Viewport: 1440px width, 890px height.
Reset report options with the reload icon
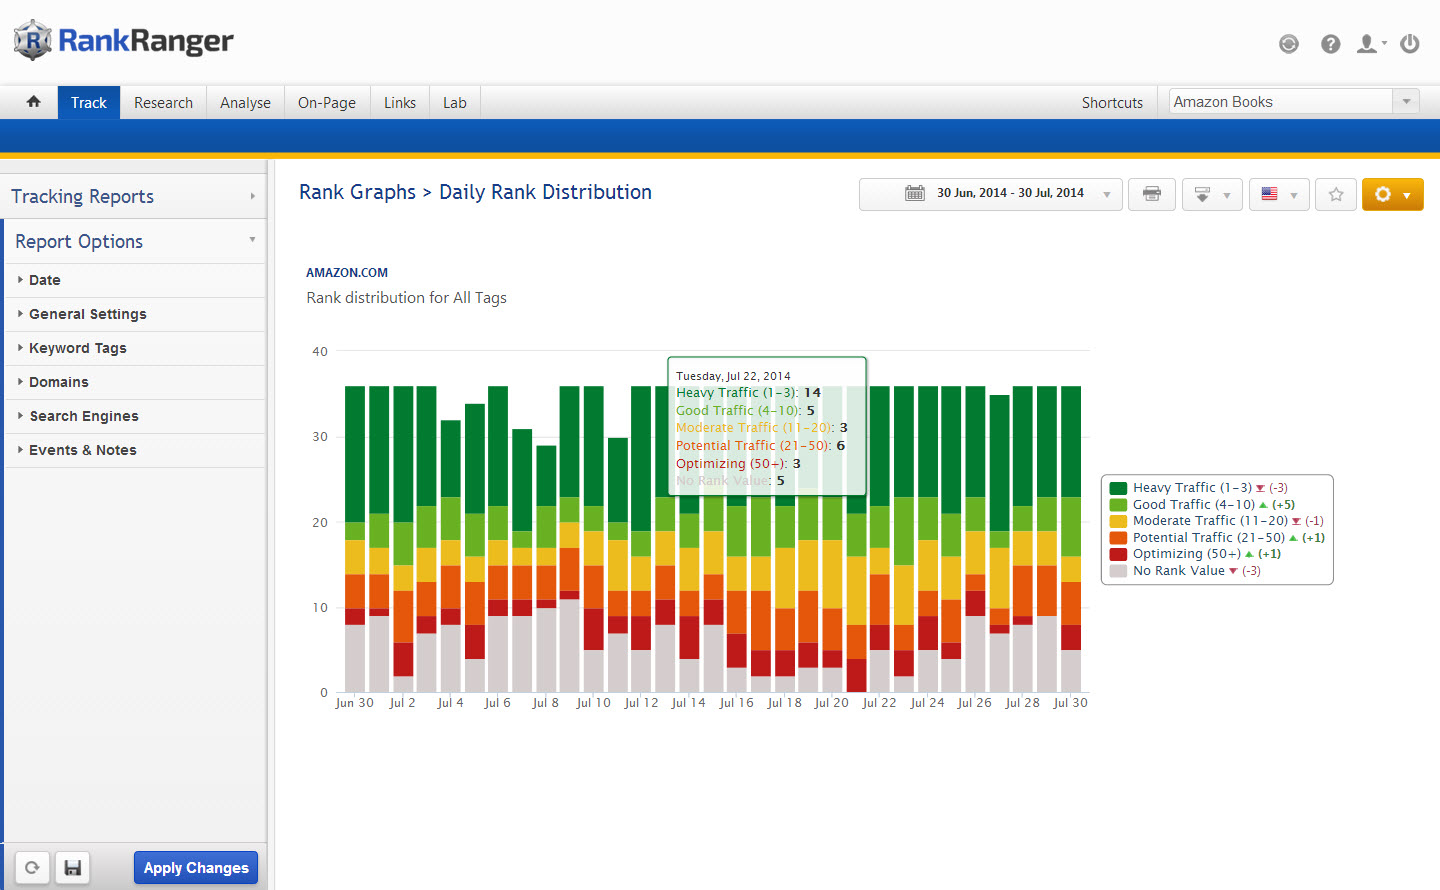[x=32, y=867]
